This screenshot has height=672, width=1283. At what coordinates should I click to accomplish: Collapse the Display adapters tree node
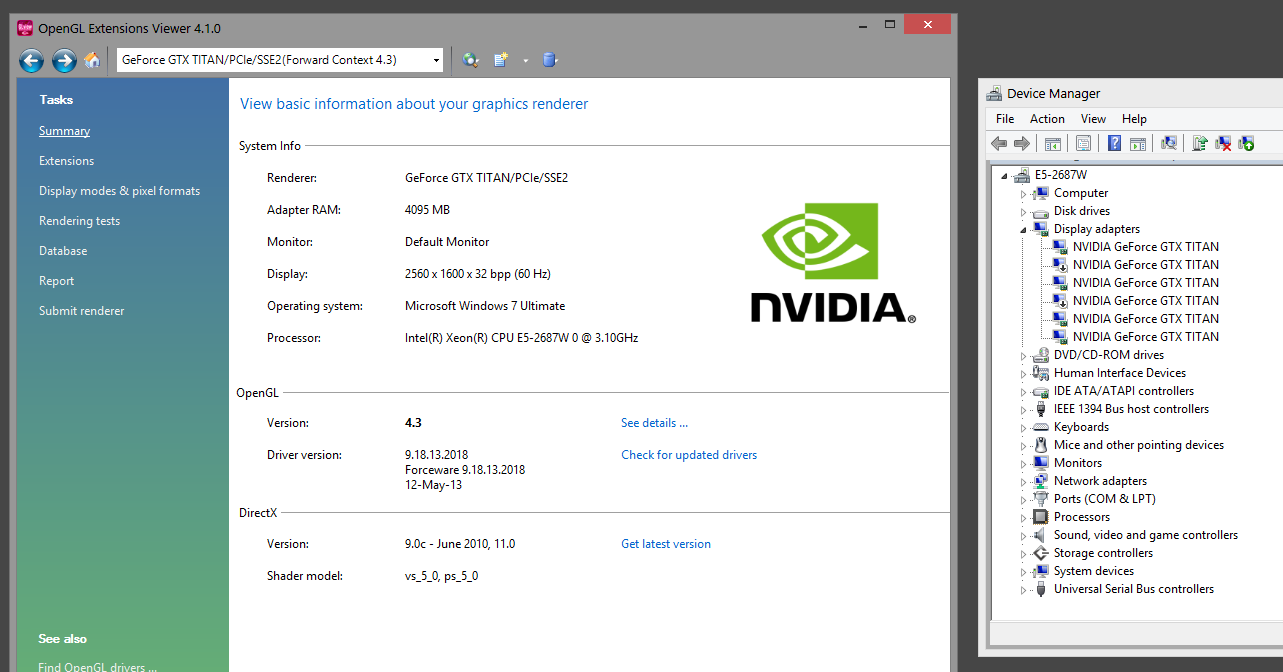coord(1024,229)
